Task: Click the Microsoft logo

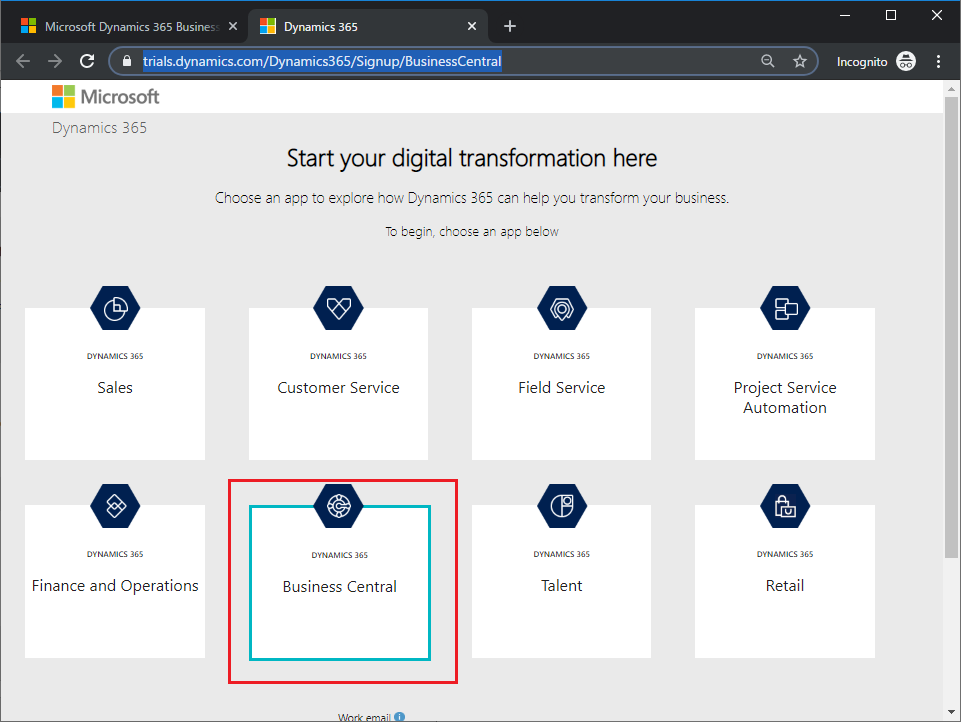Action: point(105,97)
